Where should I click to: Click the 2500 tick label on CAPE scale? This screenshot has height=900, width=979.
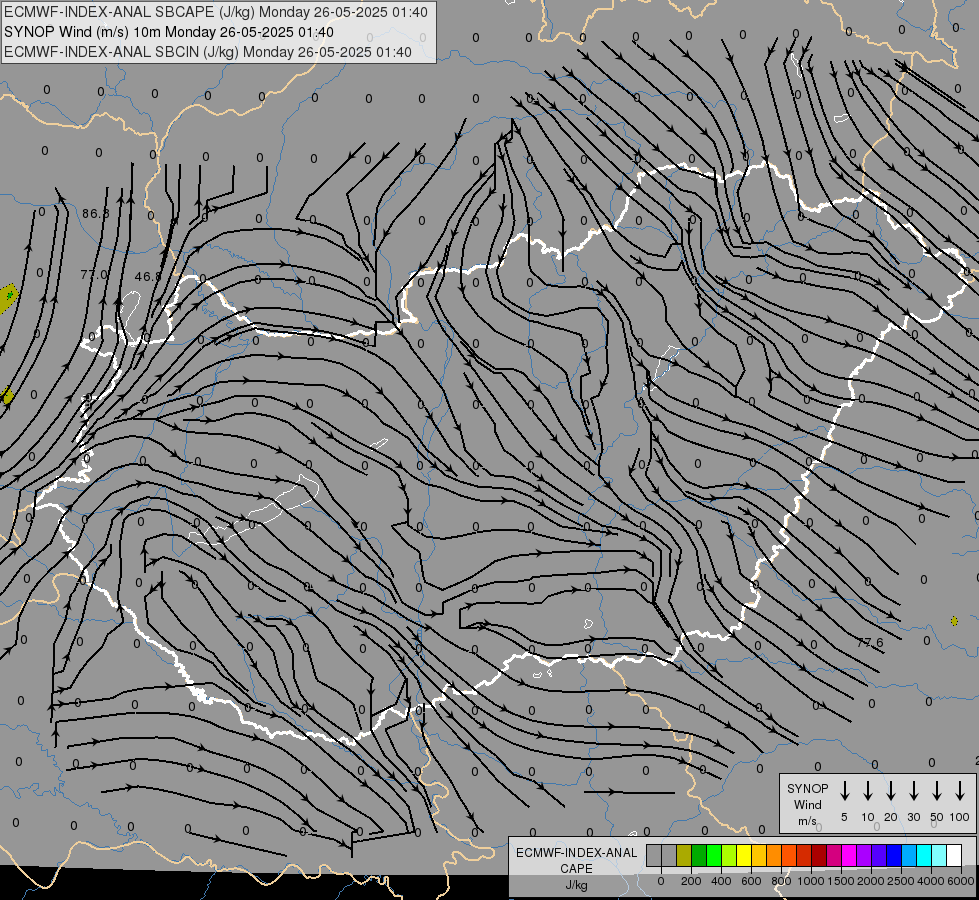pos(901,881)
